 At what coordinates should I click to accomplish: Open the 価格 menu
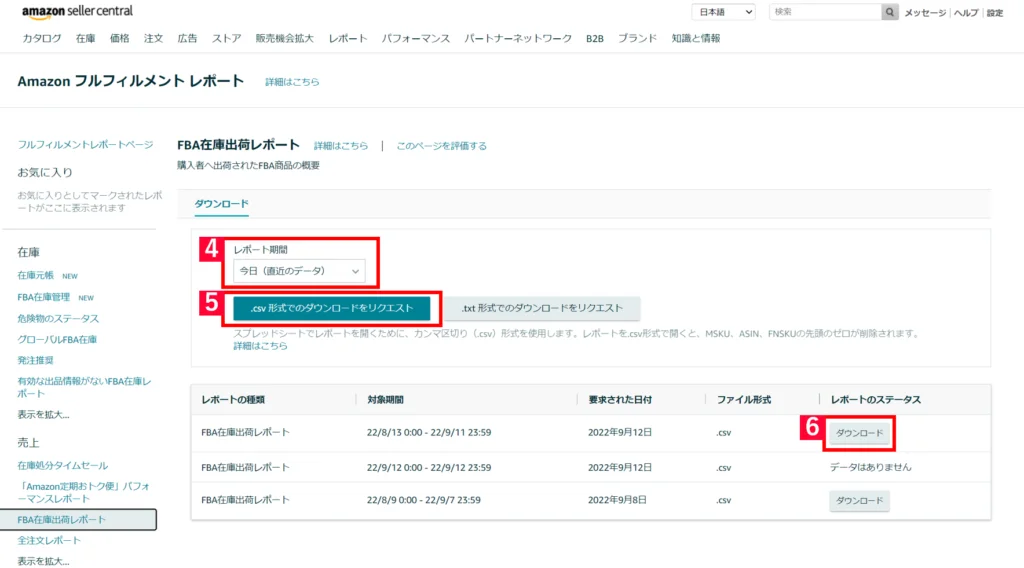point(120,39)
